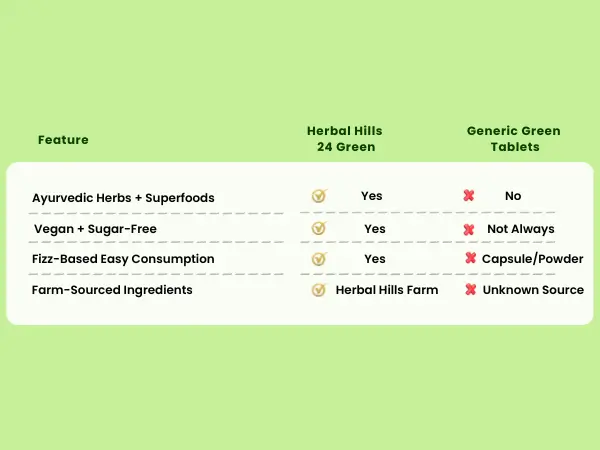Click the Ayurvedic Herbs + Superfoods label

coord(123,198)
